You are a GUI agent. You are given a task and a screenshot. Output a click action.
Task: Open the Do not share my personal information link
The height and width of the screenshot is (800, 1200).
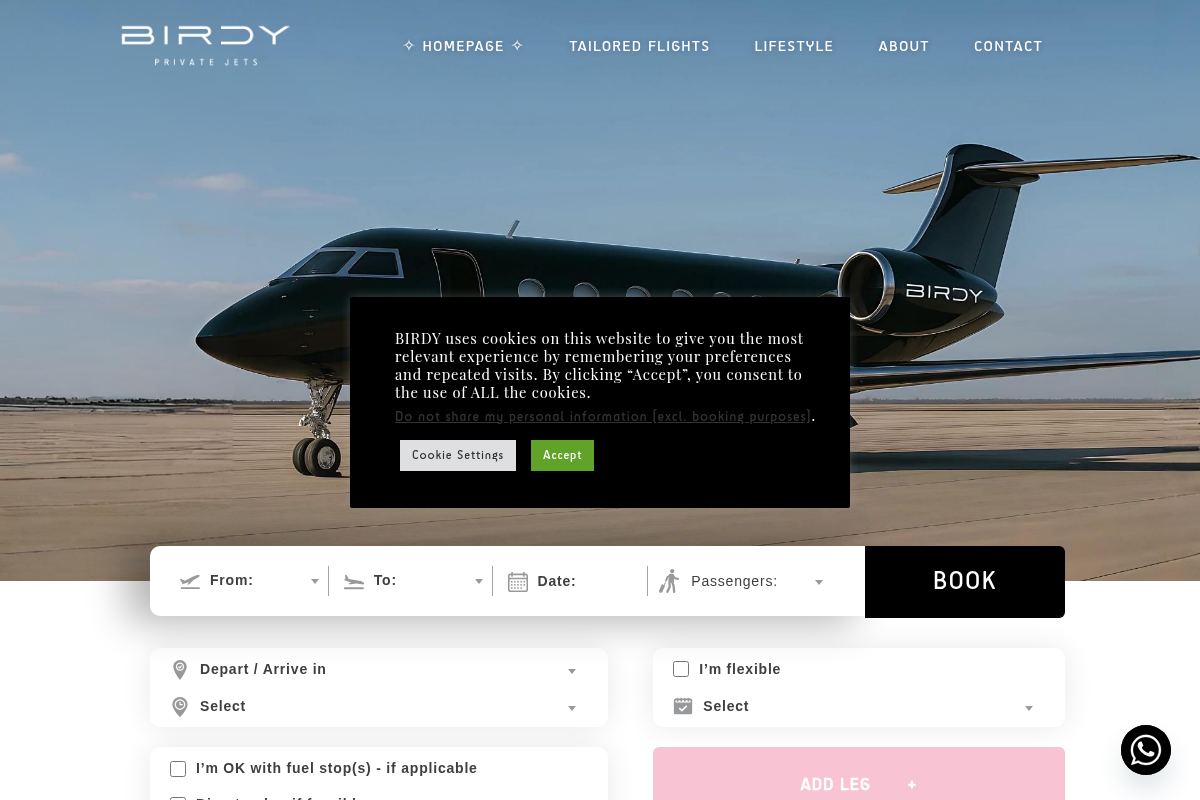[603, 417]
